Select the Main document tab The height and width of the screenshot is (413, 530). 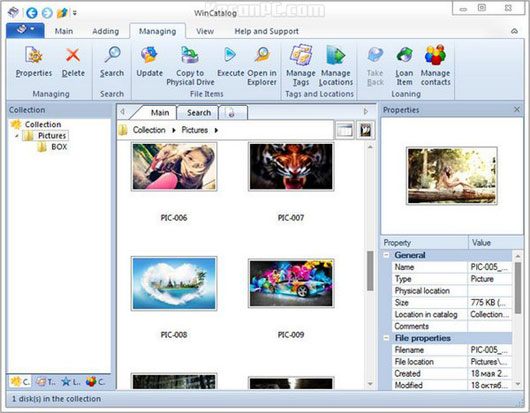(x=159, y=113)
